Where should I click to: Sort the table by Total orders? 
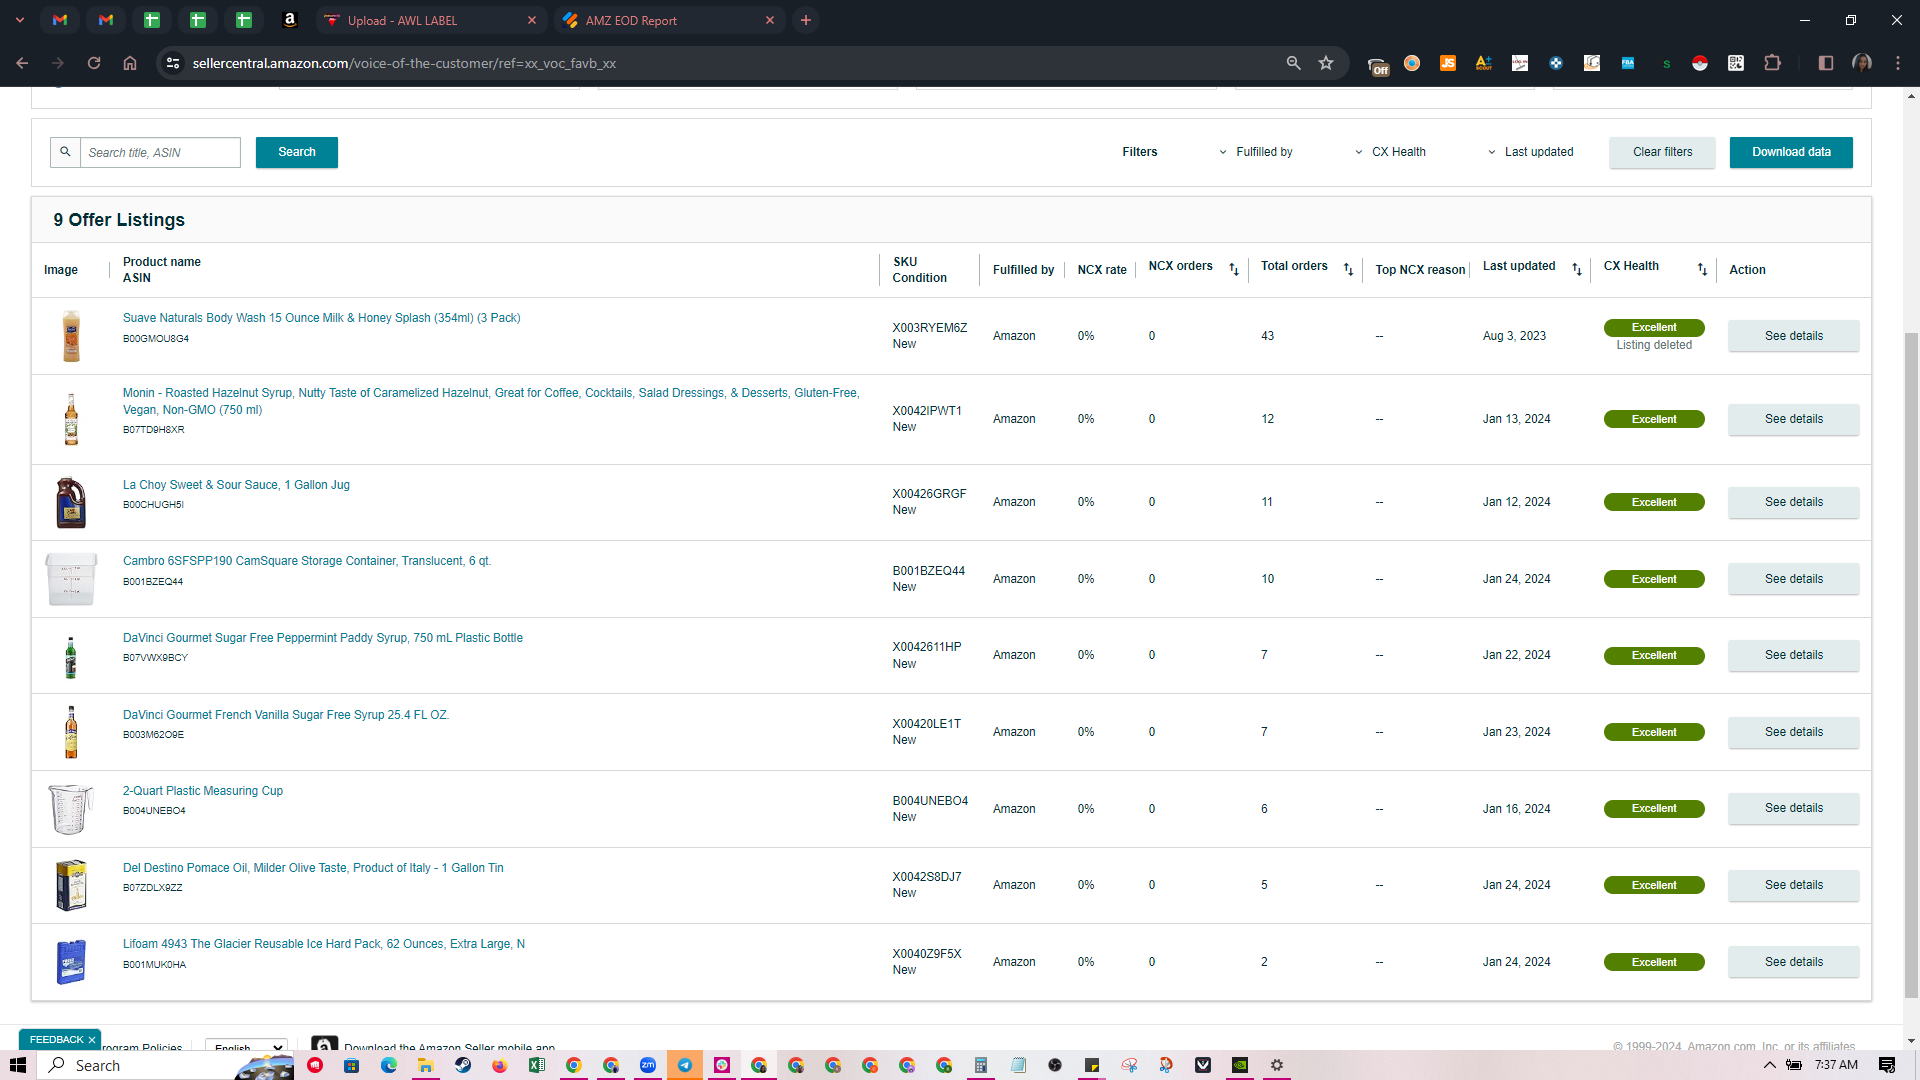coord(1348,270)
